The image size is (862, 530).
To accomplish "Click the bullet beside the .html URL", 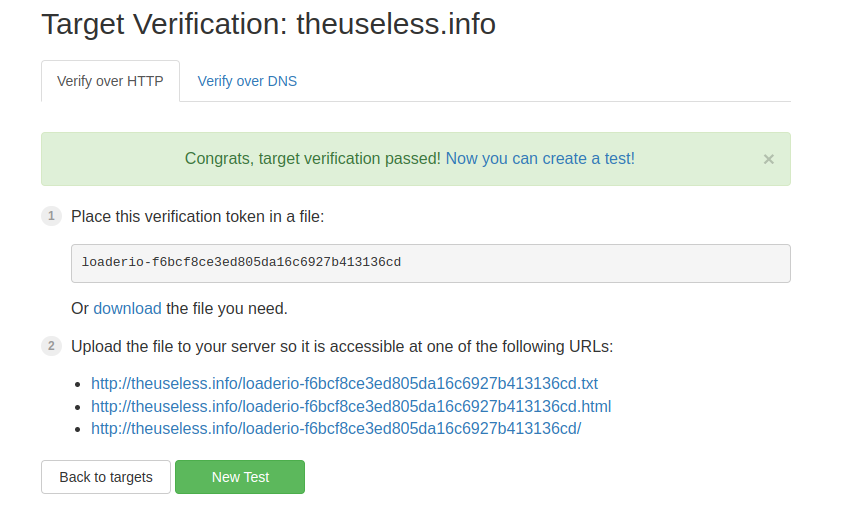I will pyautogui.click(x=79, y=407).
